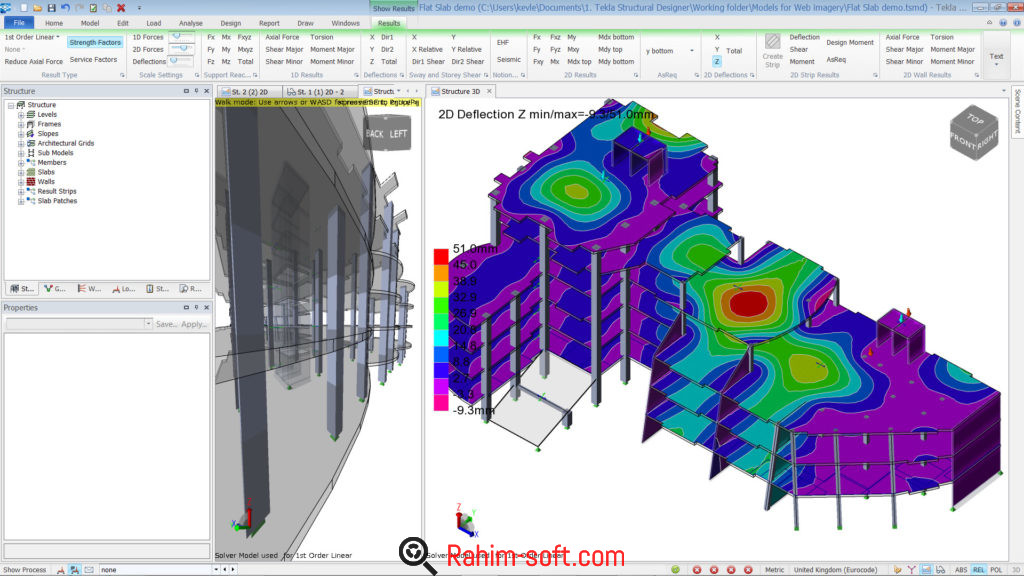The width and height of the screenshot is (1024, 576).
Task: Adjust the 2D Forces scale slider
Action: 182,49
